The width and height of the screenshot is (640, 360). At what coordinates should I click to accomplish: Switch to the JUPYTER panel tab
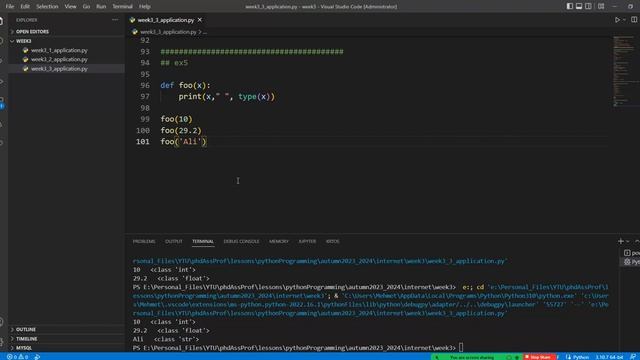tap(307, 241)
